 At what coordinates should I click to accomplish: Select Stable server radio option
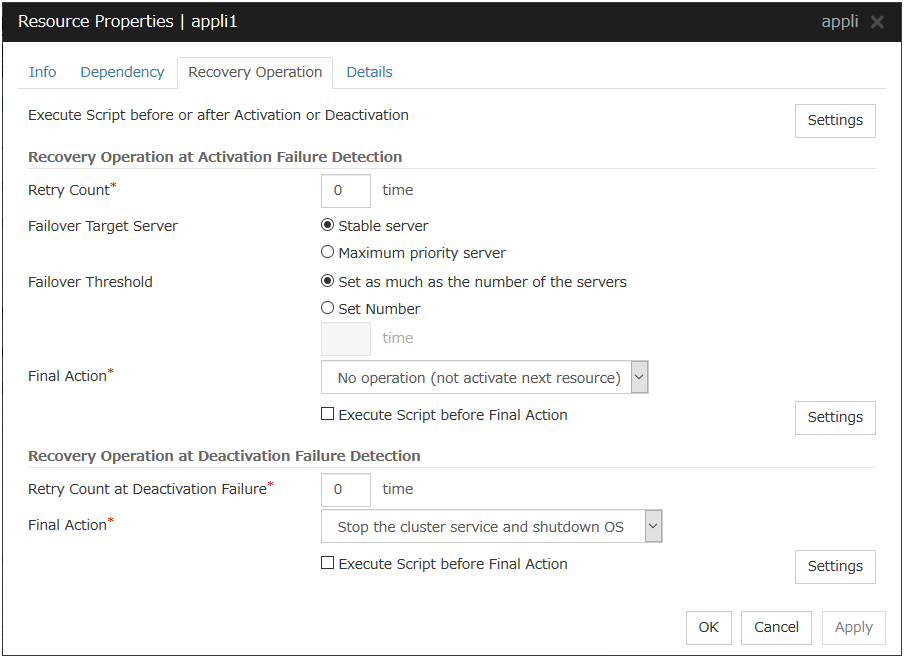point(328,226)
